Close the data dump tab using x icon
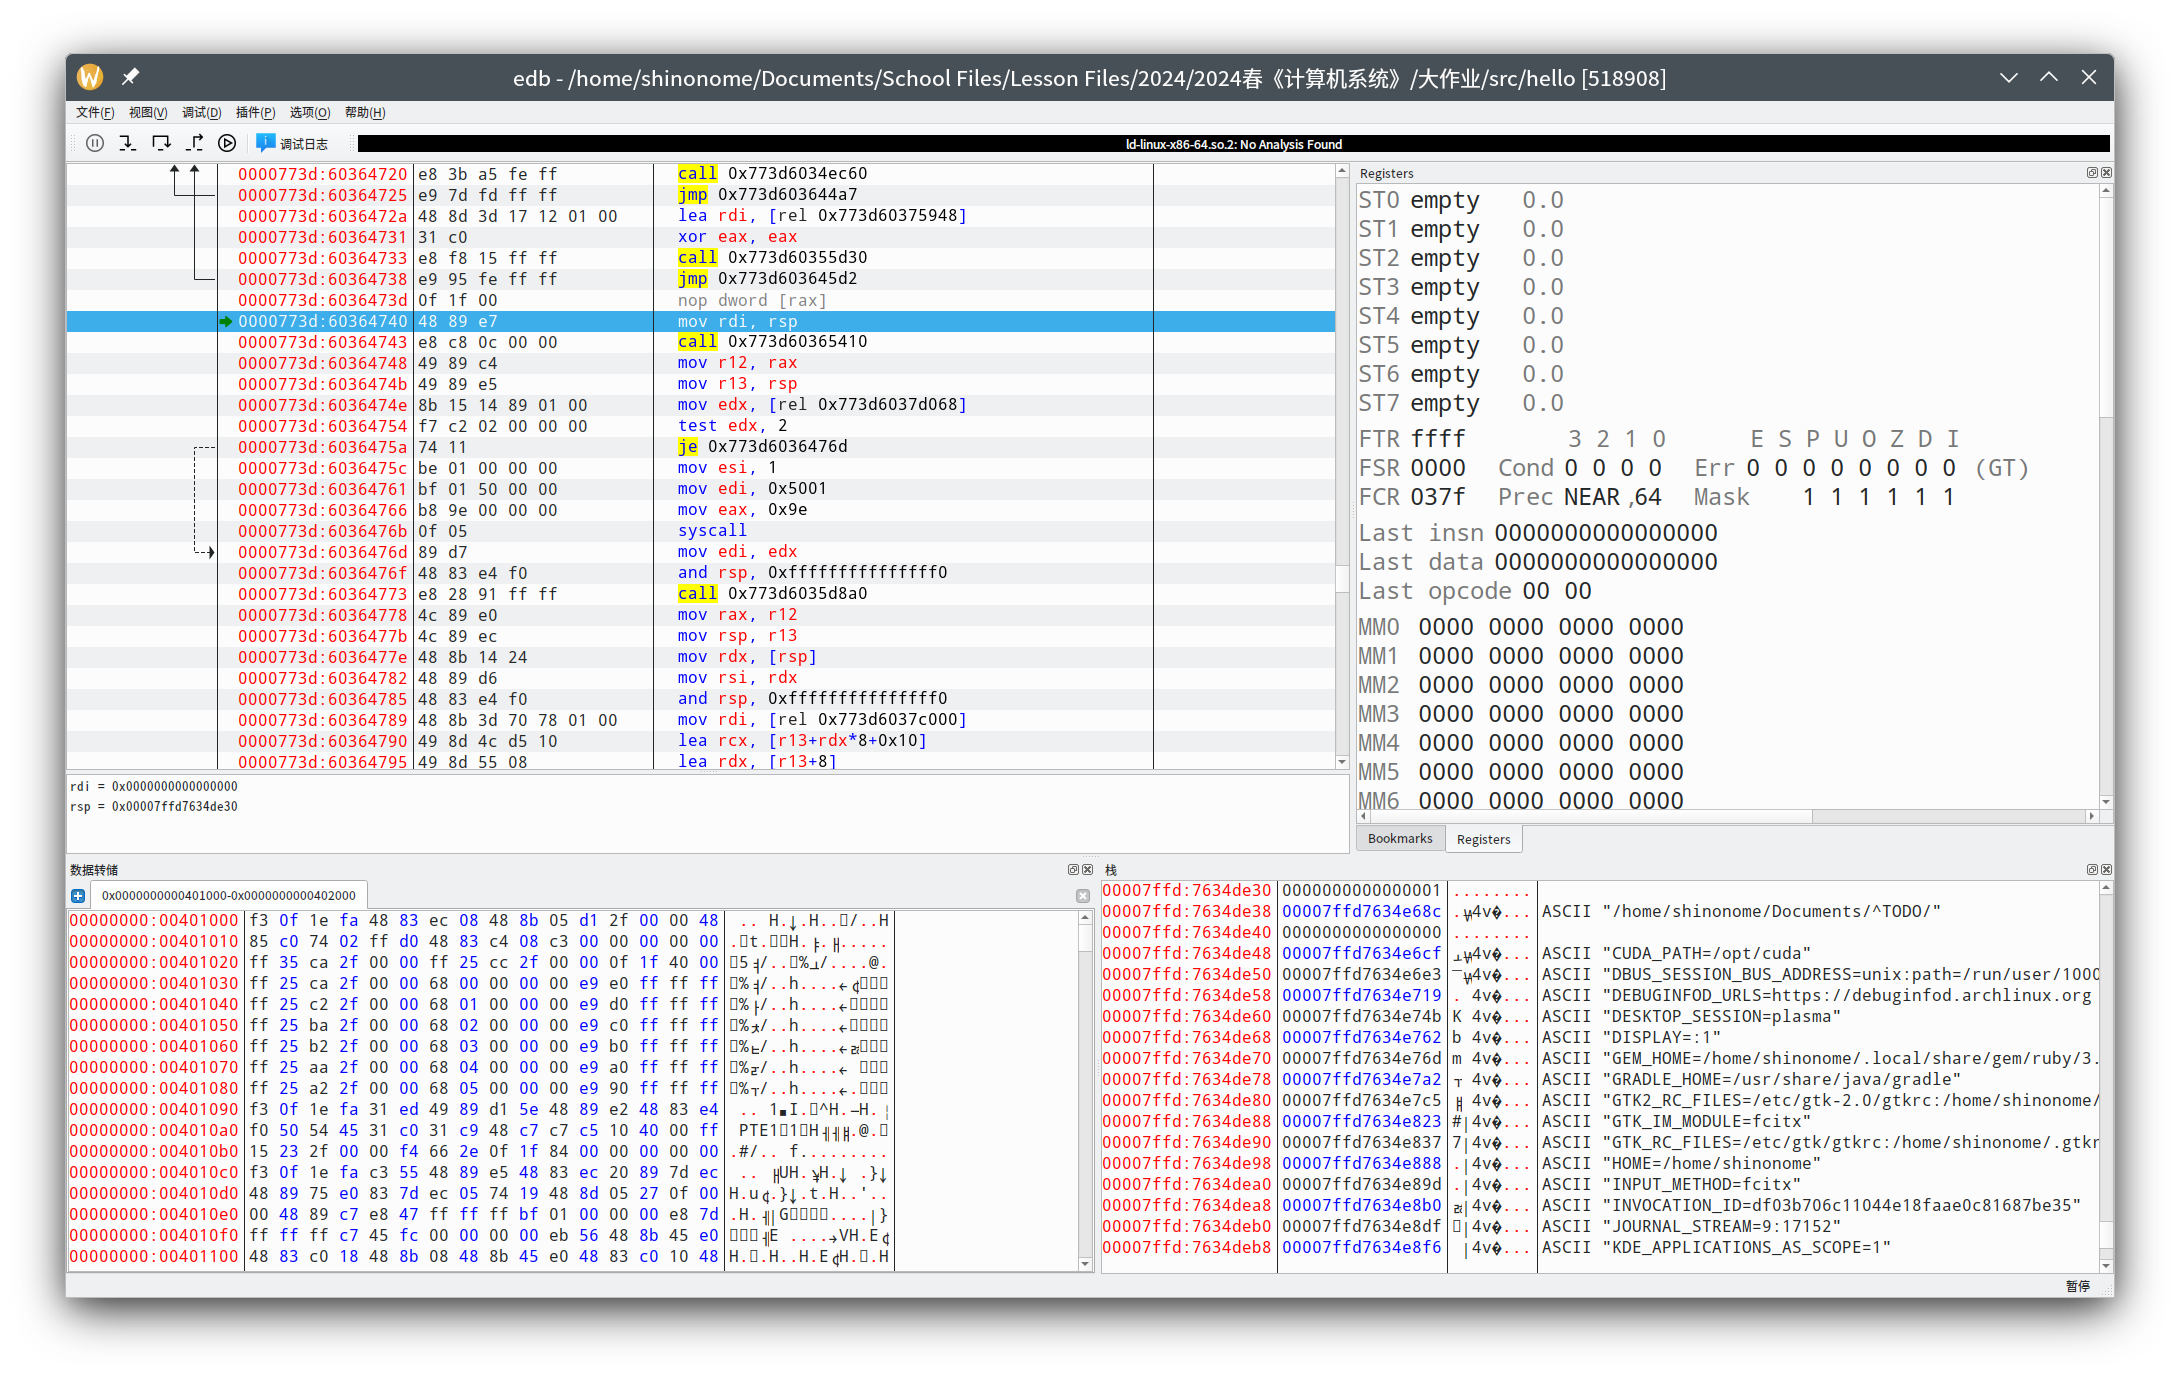2181x1376 pixels. pos(1082,896)
